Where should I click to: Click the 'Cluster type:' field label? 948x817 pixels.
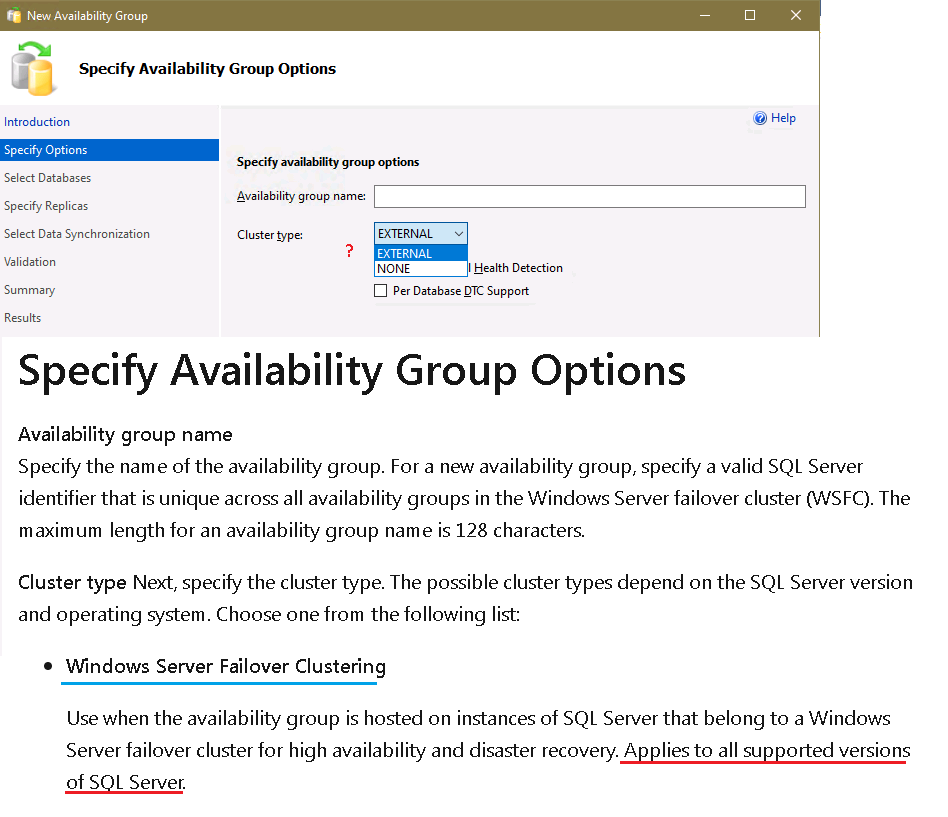coord(270,235)
